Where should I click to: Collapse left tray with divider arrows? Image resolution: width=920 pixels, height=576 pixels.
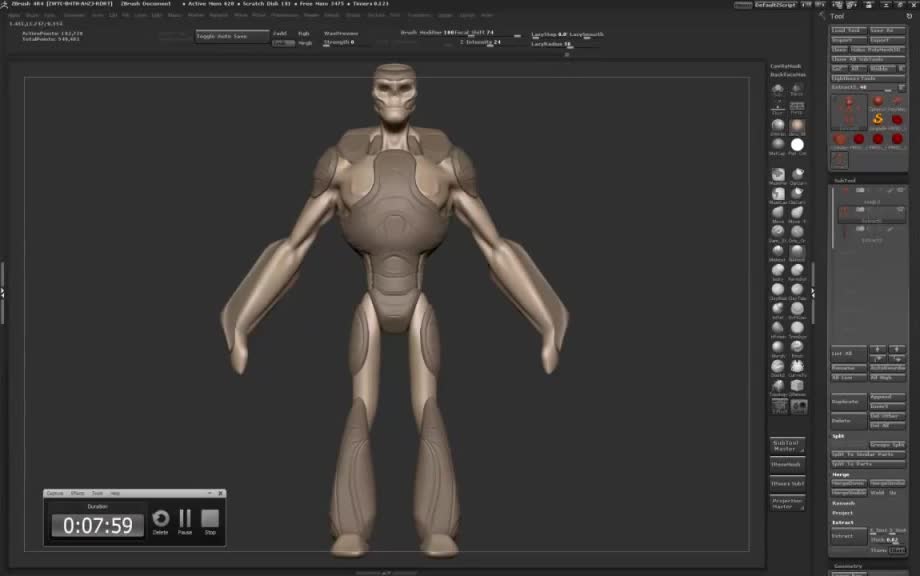tap(2, 292)
